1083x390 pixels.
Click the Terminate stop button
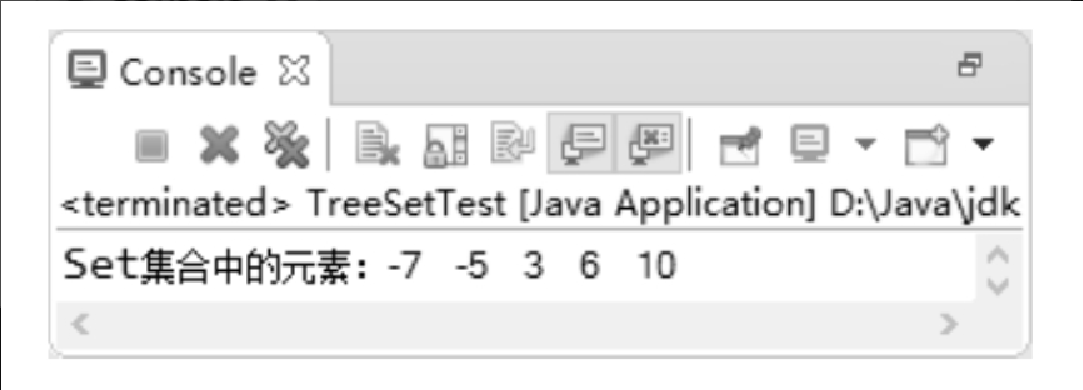point(151,147)
